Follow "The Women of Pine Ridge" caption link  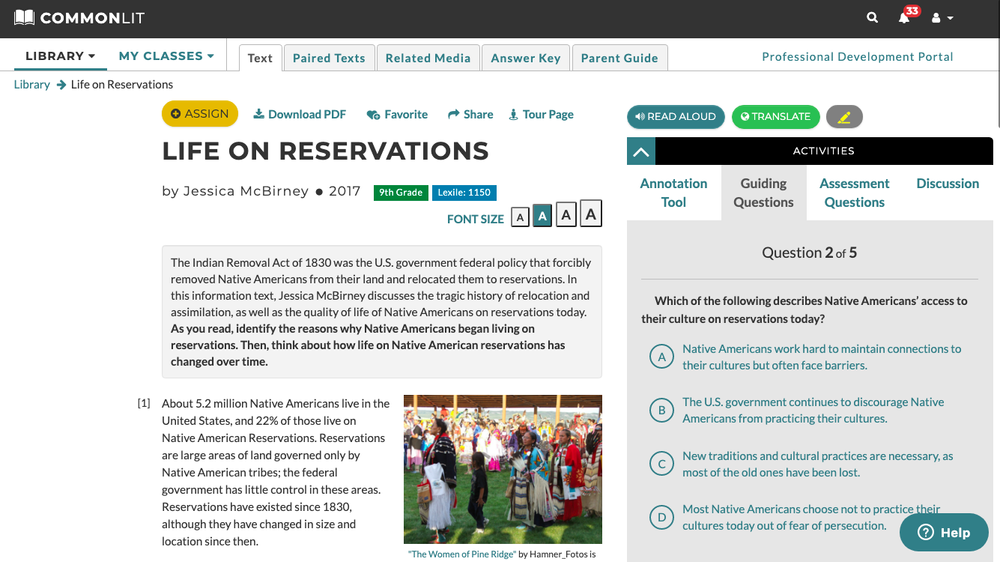pos(462,554)
